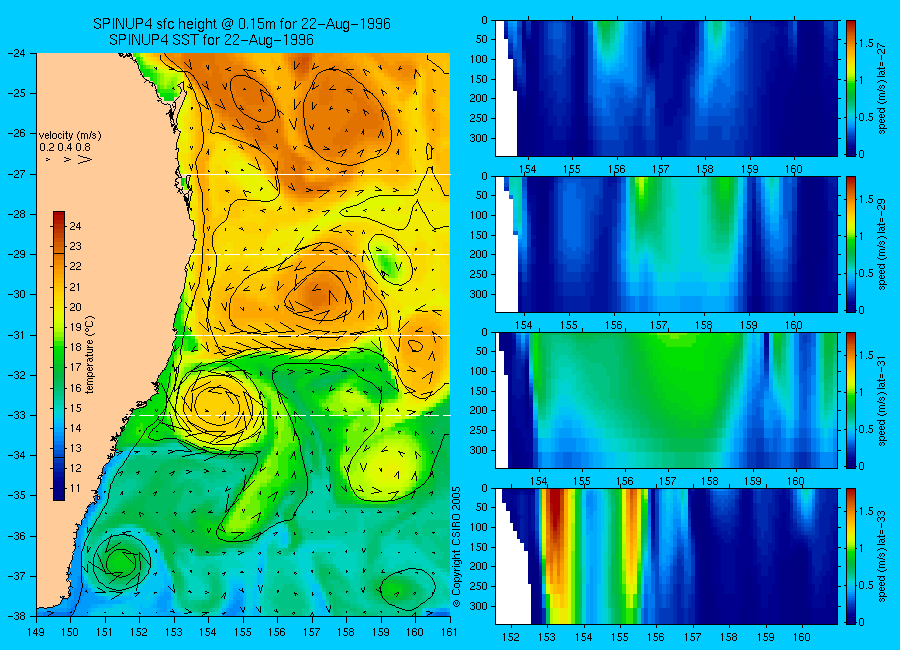Click the 149 longitude label under the map
Viewport: 900px width, 650px height.
pyautogui.click(x=36, y=632)
